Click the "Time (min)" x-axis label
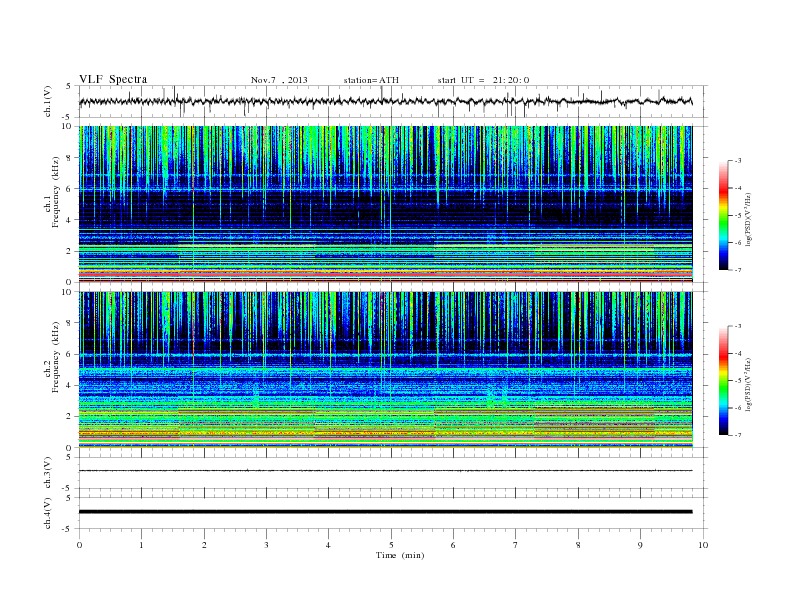 click(400, 555)
